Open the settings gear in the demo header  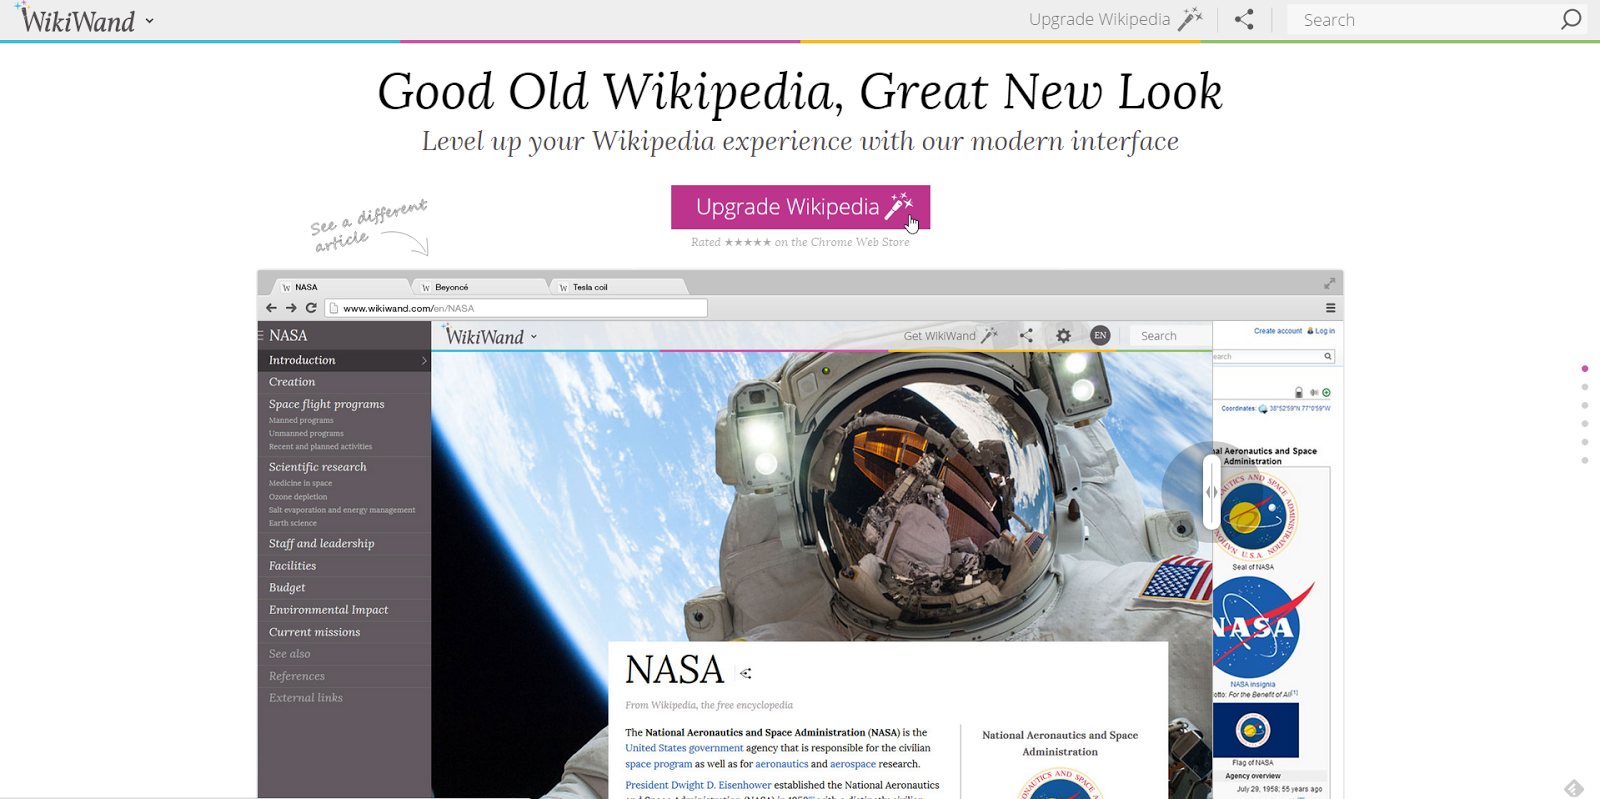point(1063,336)
